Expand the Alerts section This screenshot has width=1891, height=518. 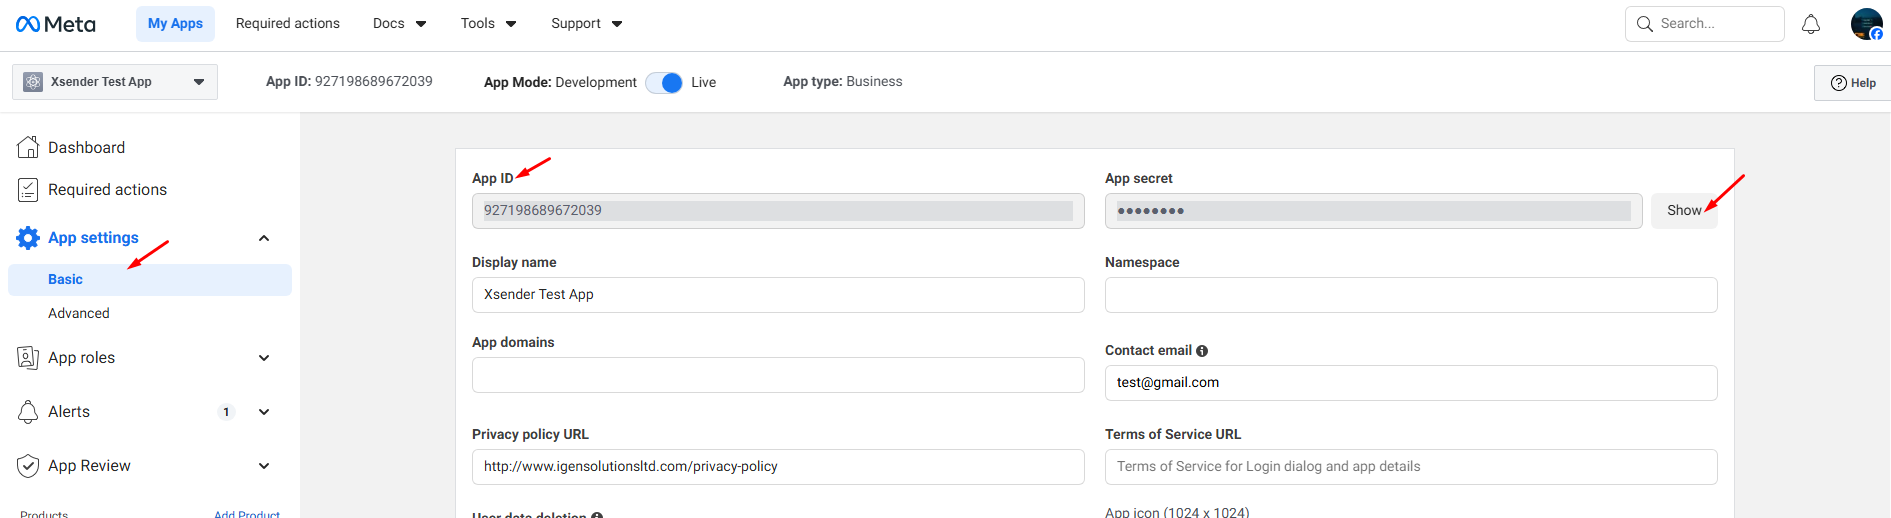[x=264, y=412]
